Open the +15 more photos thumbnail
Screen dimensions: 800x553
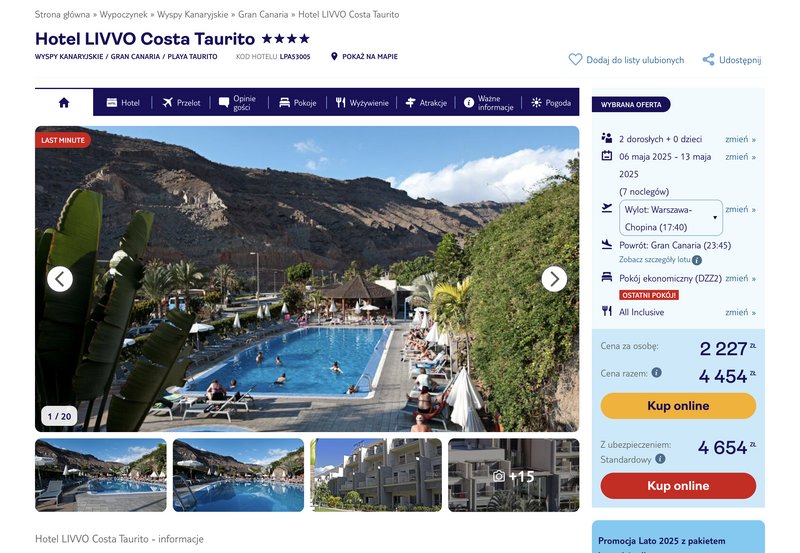514,475
